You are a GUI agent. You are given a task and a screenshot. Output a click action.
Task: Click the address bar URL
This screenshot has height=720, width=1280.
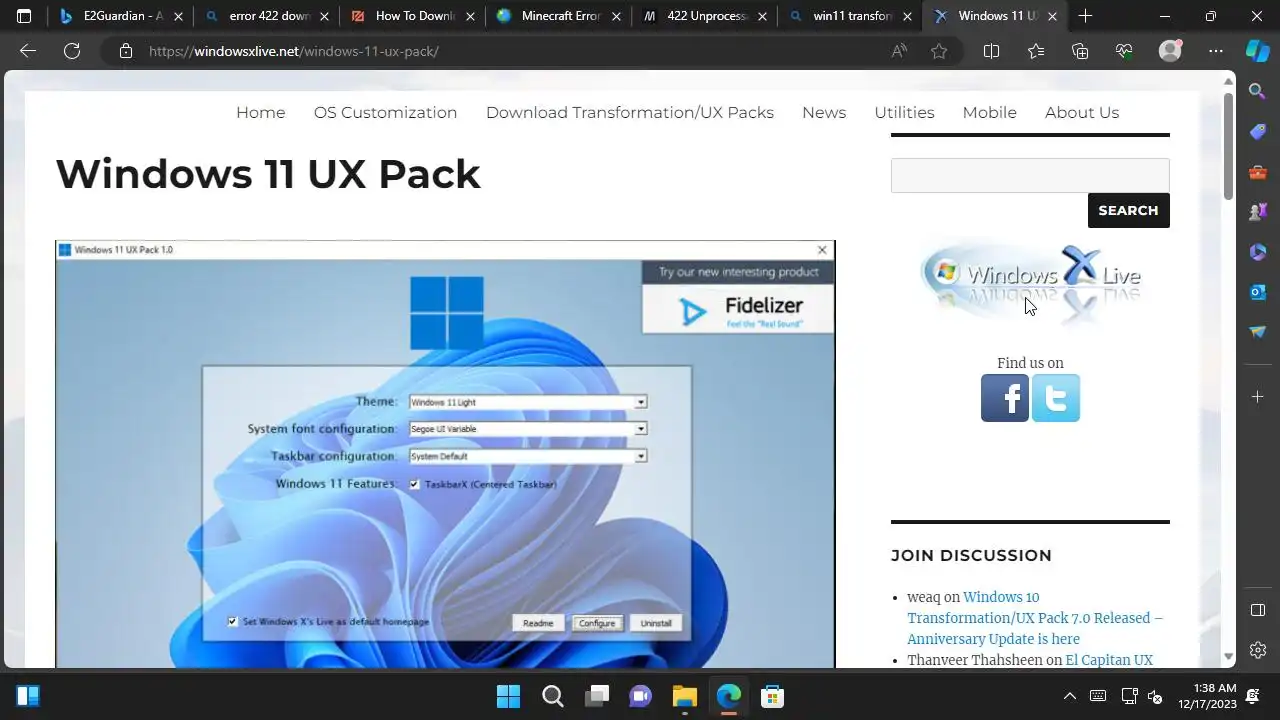coord(294,51)
